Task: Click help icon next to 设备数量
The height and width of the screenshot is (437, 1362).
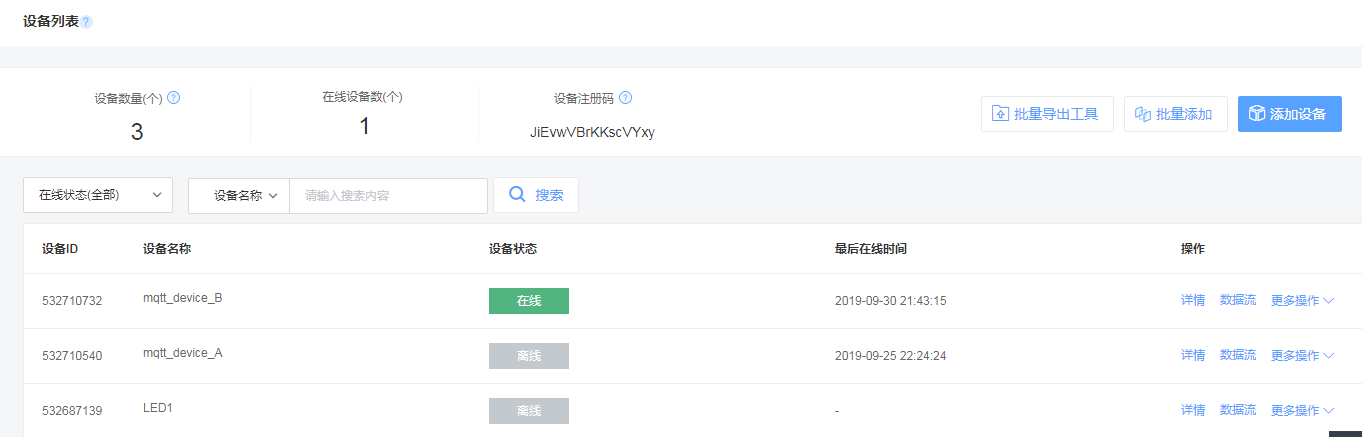Action: coord(173,98)
